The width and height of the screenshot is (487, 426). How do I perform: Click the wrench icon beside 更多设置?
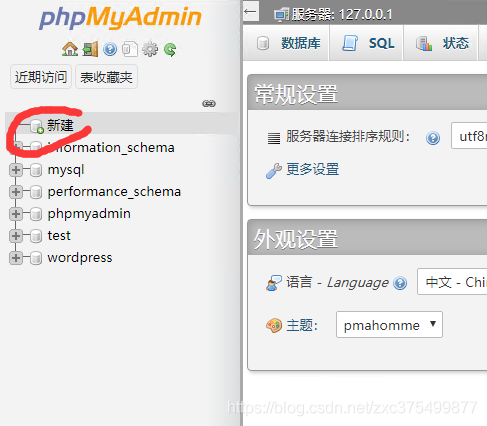(274, 171)
